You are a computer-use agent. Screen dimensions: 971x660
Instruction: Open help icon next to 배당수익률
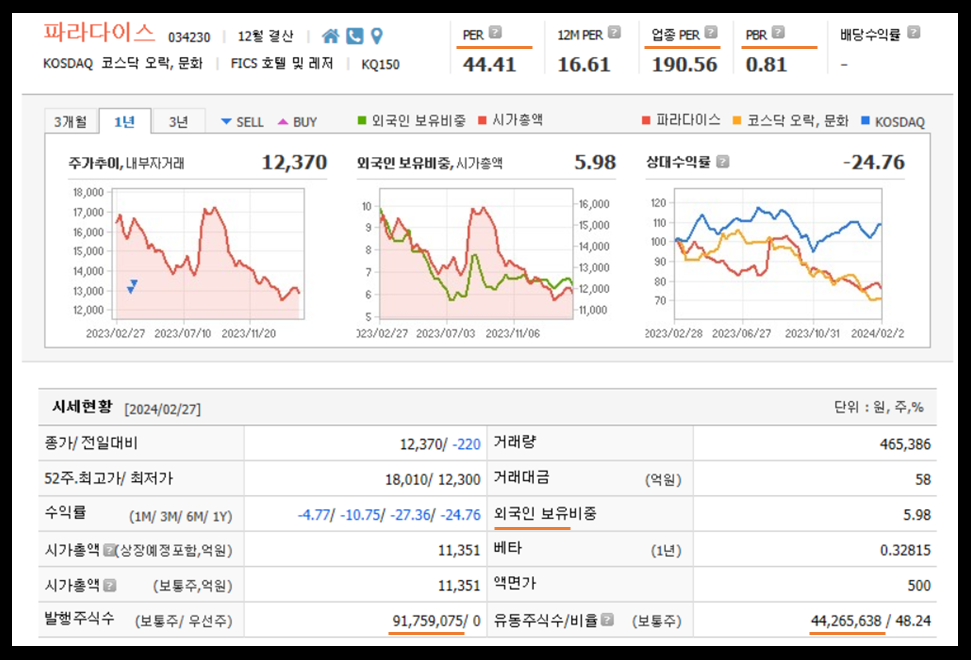tap(913, 32)
